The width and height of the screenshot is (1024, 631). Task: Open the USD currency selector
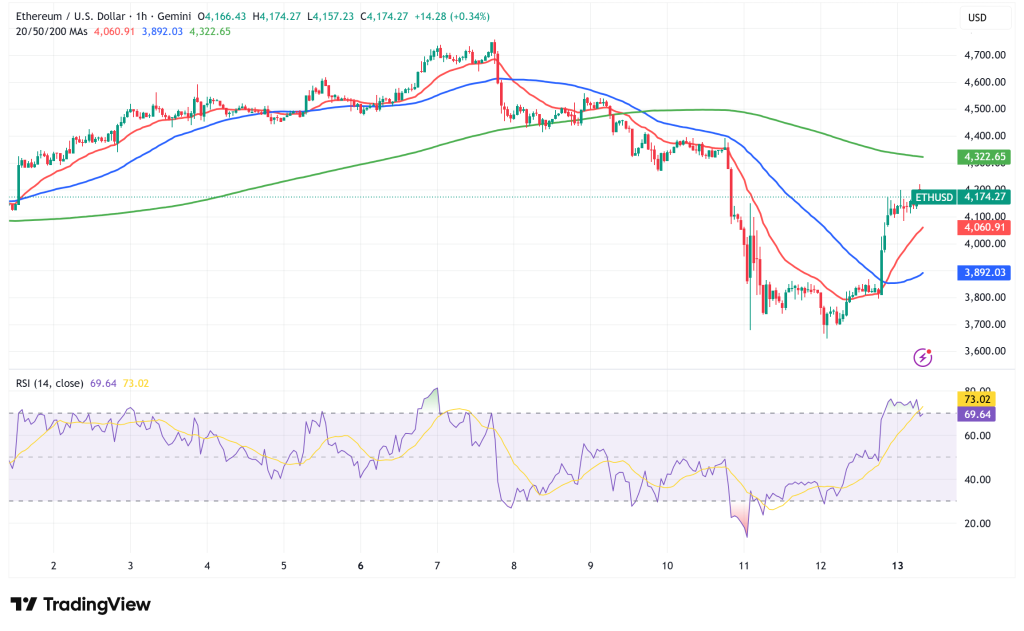[x=976, y=18]
